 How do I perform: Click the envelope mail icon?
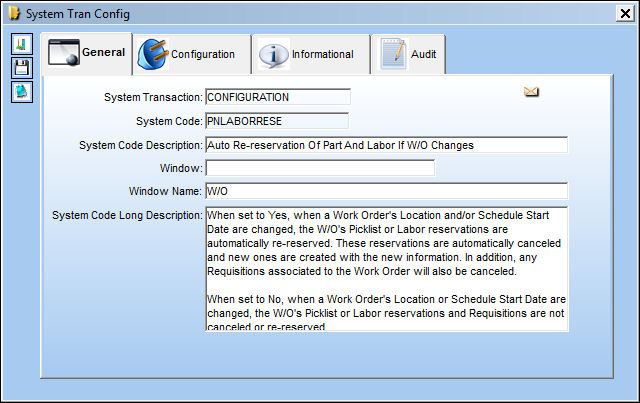pos(531,92)
